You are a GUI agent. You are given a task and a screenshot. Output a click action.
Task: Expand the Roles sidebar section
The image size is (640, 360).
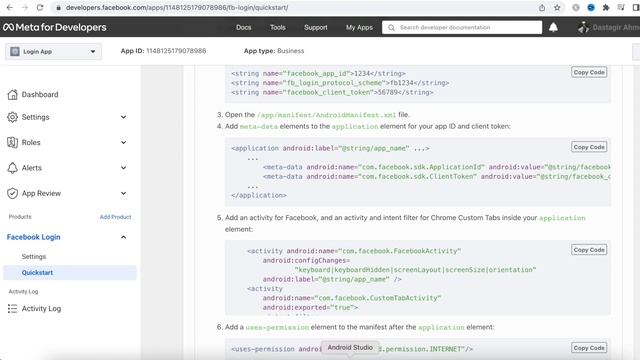123,142
